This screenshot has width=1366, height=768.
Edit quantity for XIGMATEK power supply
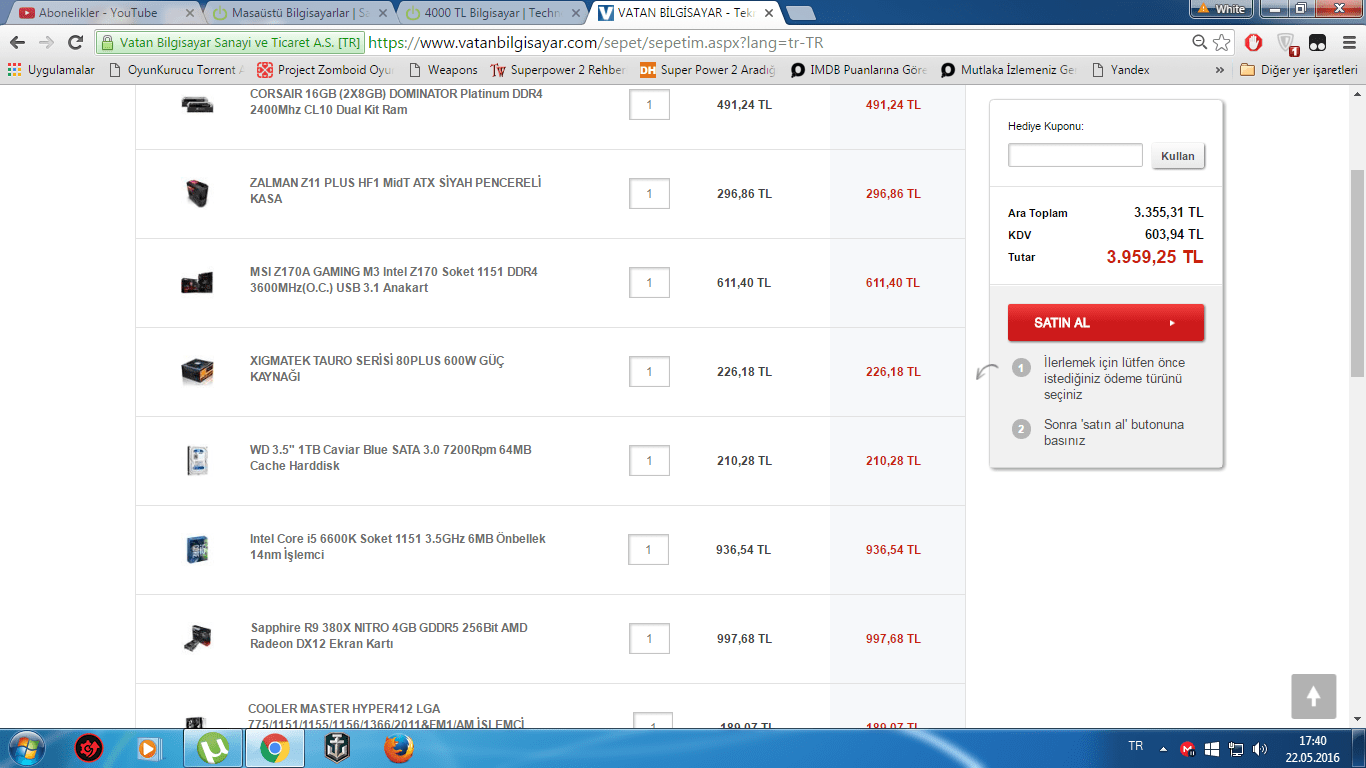(x=649, y=372)
